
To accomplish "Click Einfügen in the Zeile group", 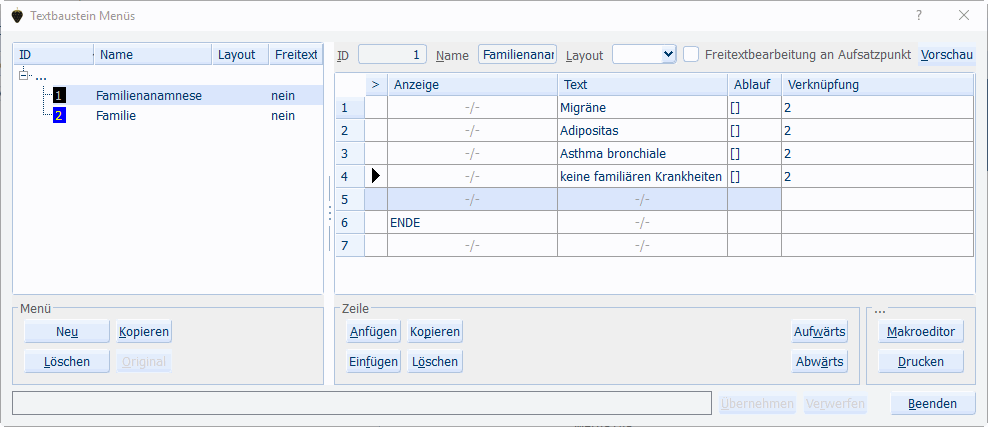I will pyautogui.click(x=373, y=362).
